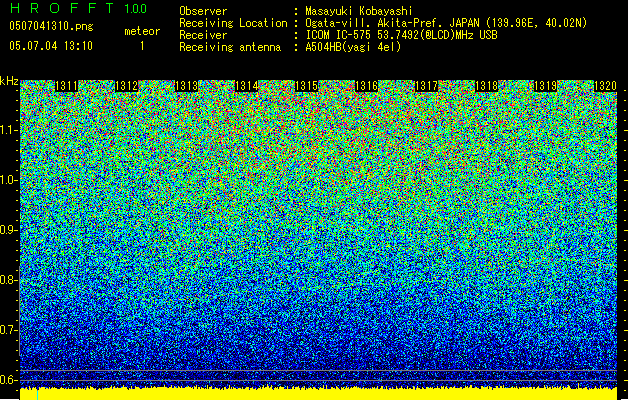
Task: Click the Ogata-vill. Akita-Pref. JAPAN location text
Action: click(x=446, y=23)
